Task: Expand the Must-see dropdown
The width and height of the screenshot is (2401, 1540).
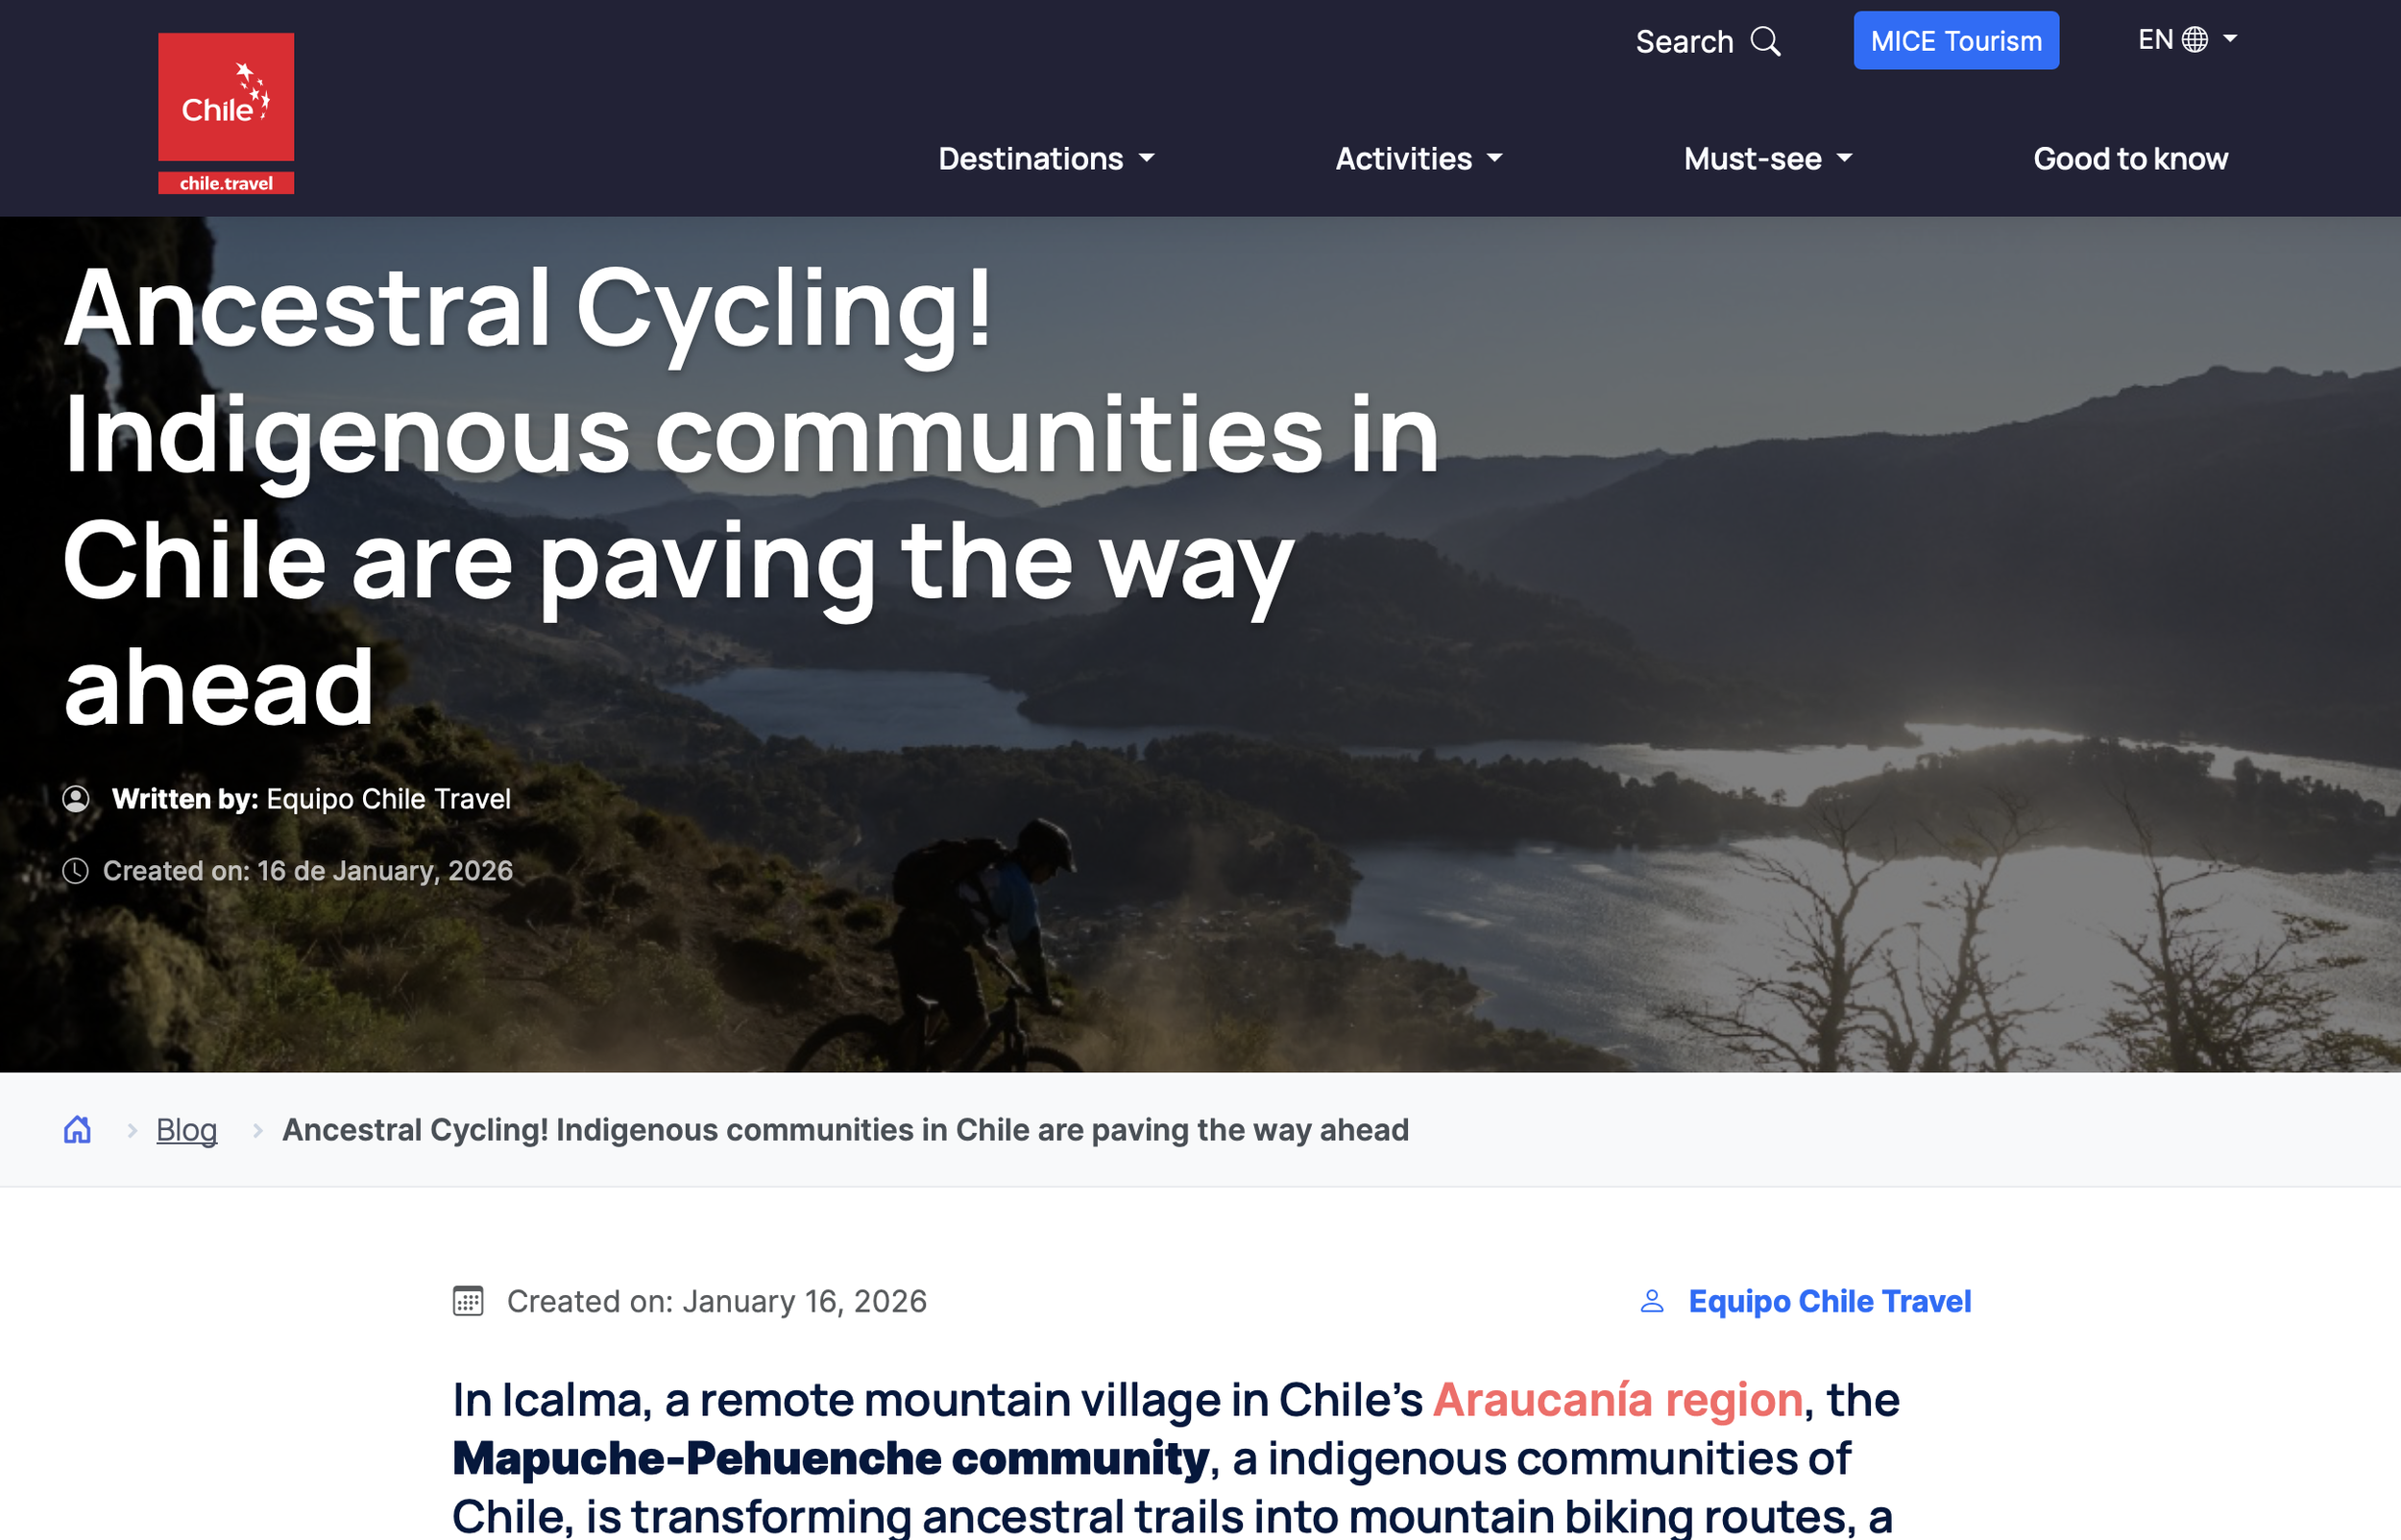Action: pyautogui.click(x=1768, y=158)
